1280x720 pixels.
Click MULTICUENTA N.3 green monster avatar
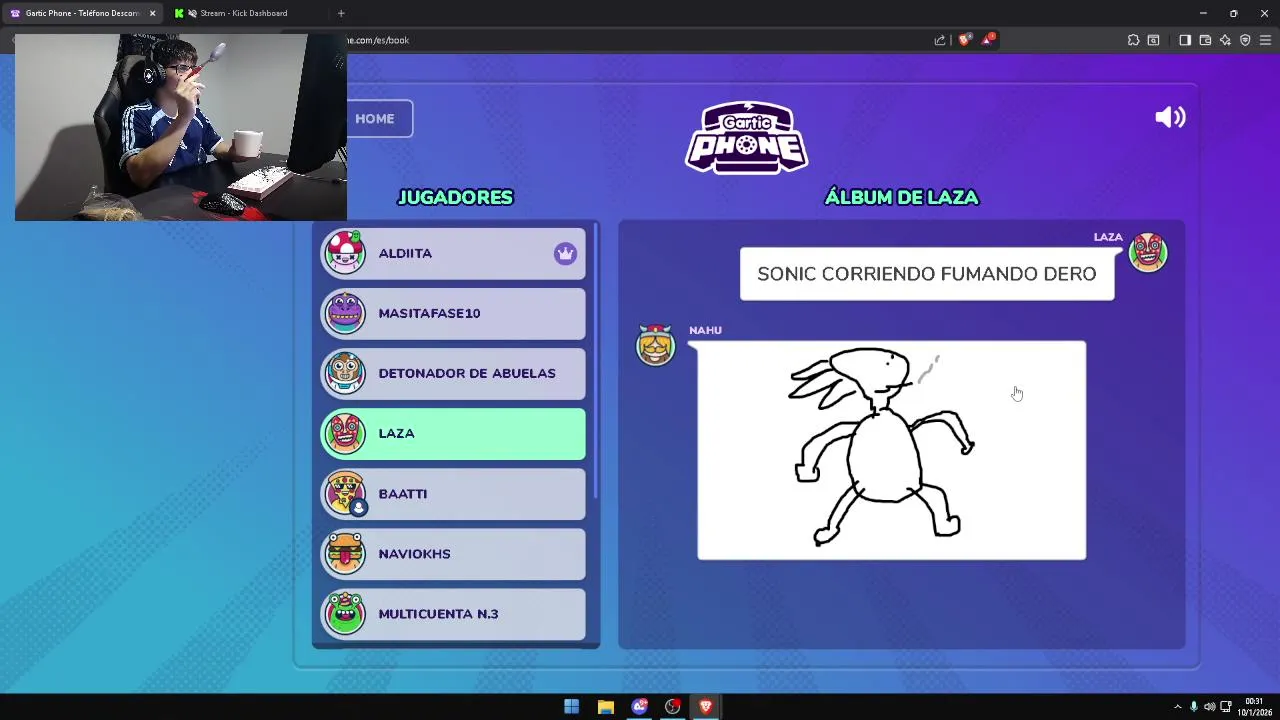(345, 613)
